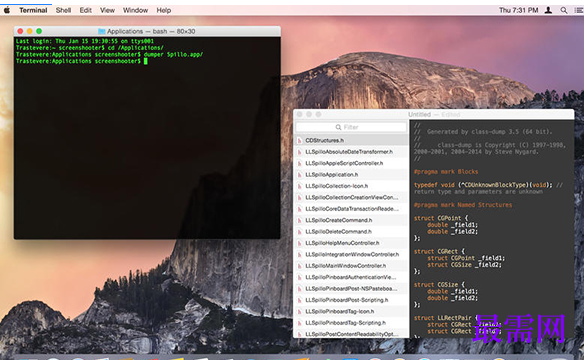Viewport: 584px width, 360px height.
Task: Select LLSpilloAppleScriptController.h file
Action: [x=351, y=163]
